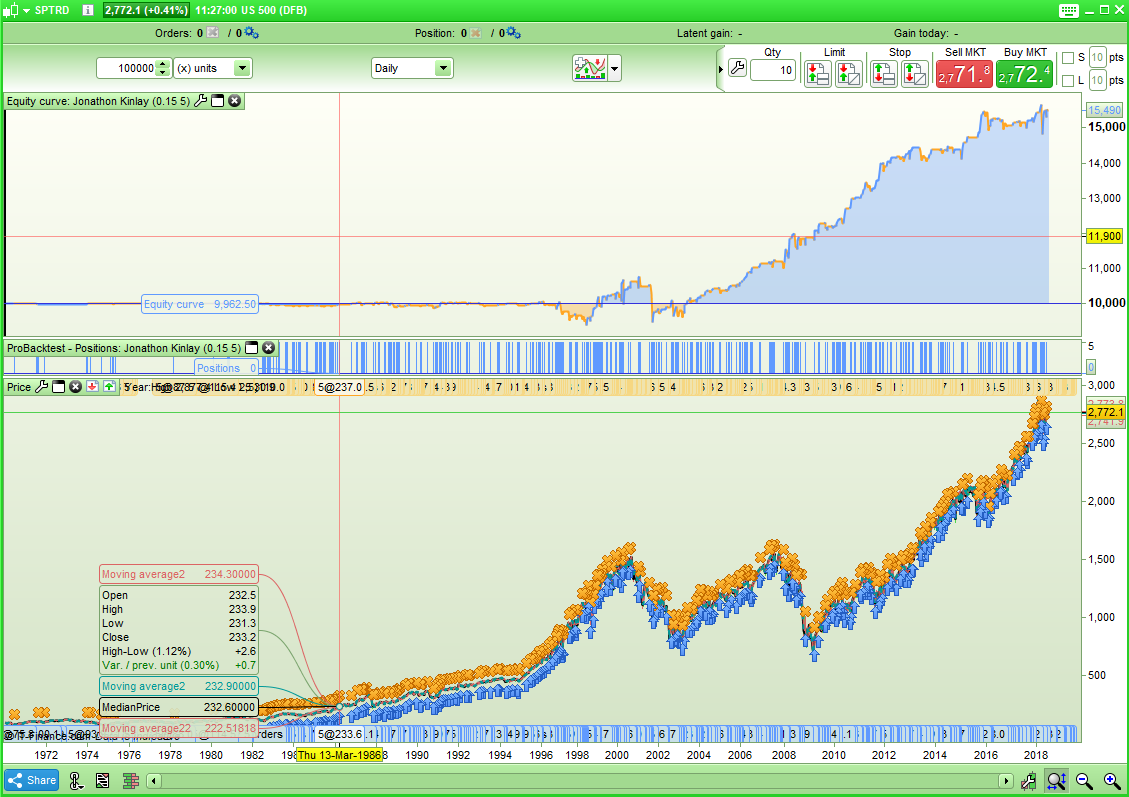This screenshot has width=1129, height=797.
Task: Click the Positions 0 label
Action: tap(226, 368)
